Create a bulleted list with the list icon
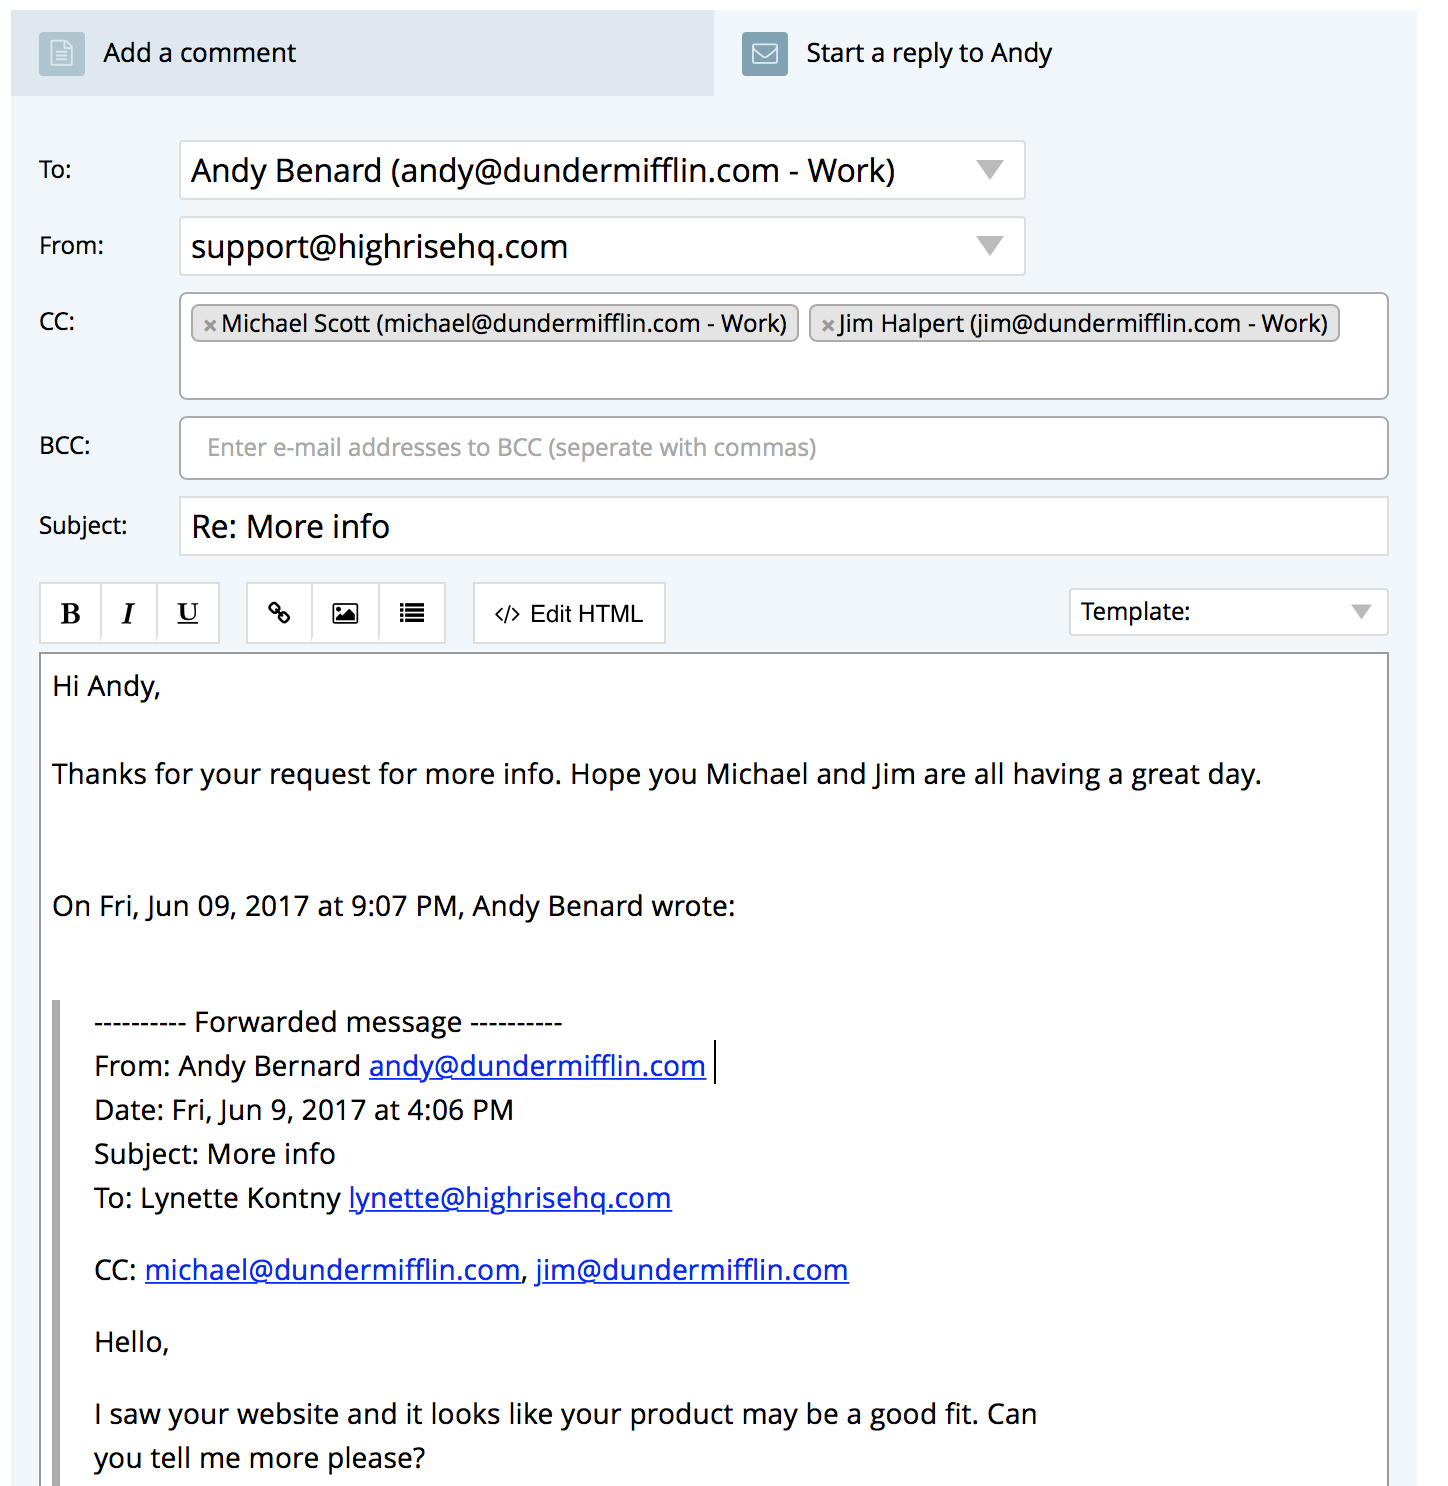This screenshot has height=1486, width=1448. click(x=412, y=613)
